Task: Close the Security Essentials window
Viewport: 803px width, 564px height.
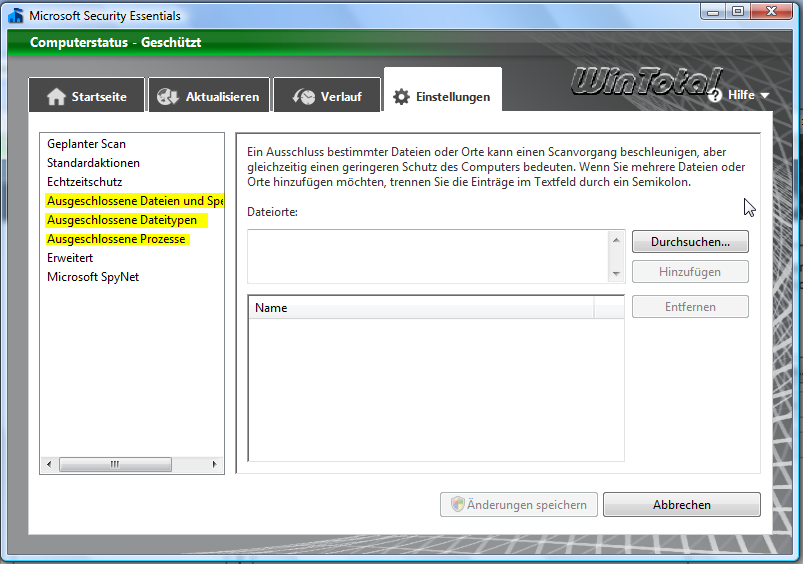Action: 771,12
